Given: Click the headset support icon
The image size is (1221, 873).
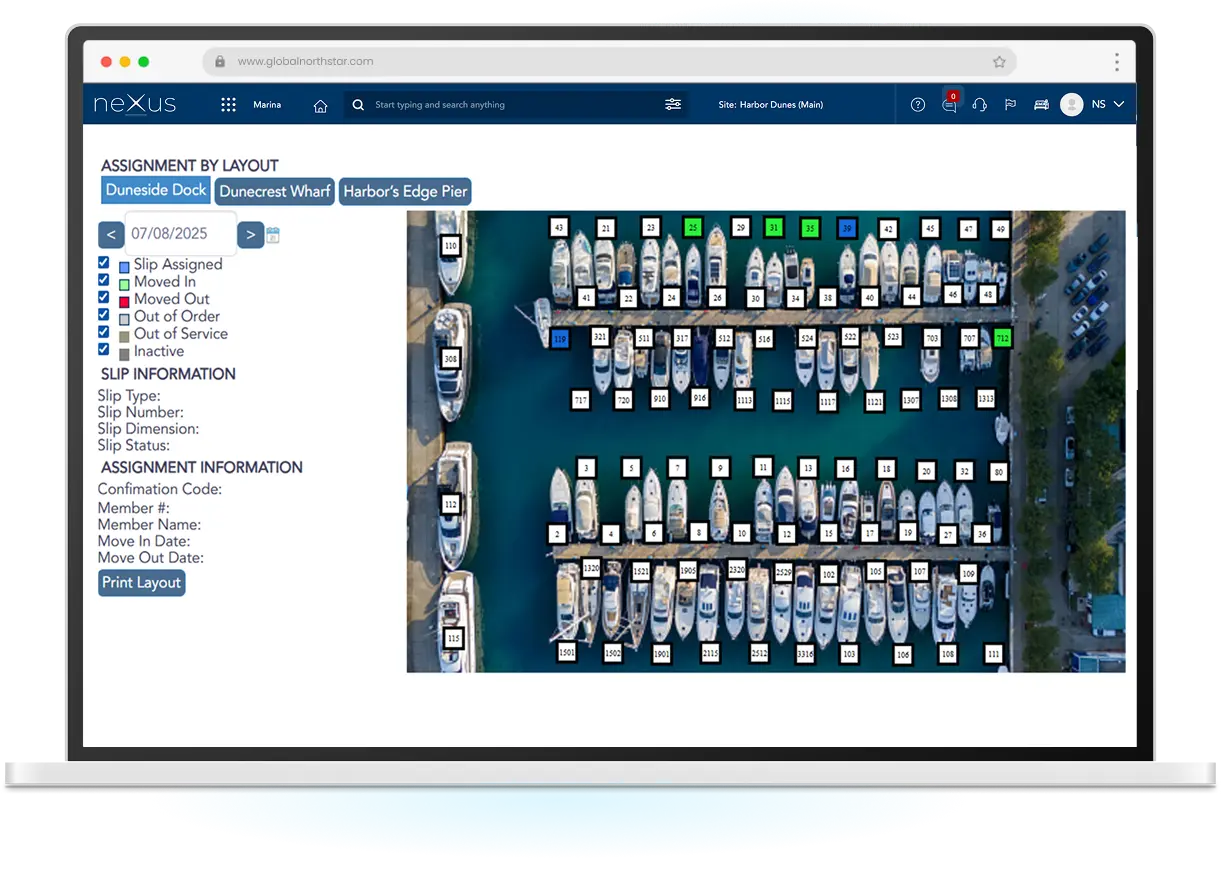Looking at the screenshot, I should 979,105.
